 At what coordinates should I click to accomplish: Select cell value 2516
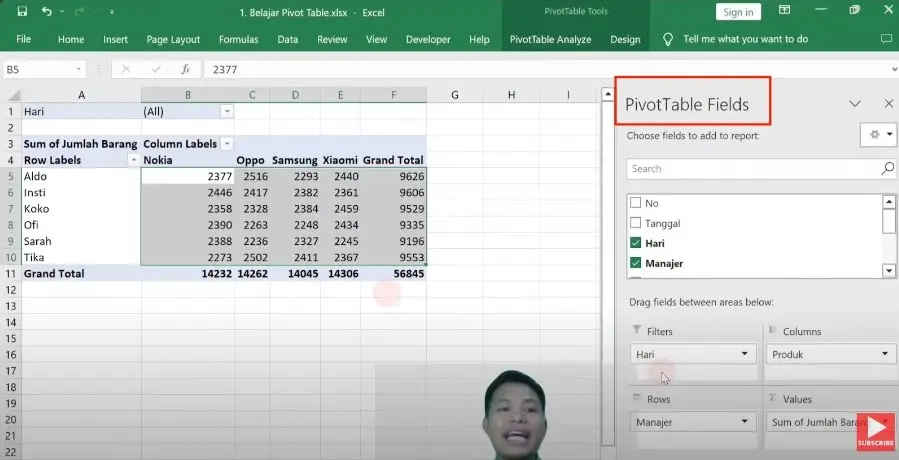(x=252, y=177)
